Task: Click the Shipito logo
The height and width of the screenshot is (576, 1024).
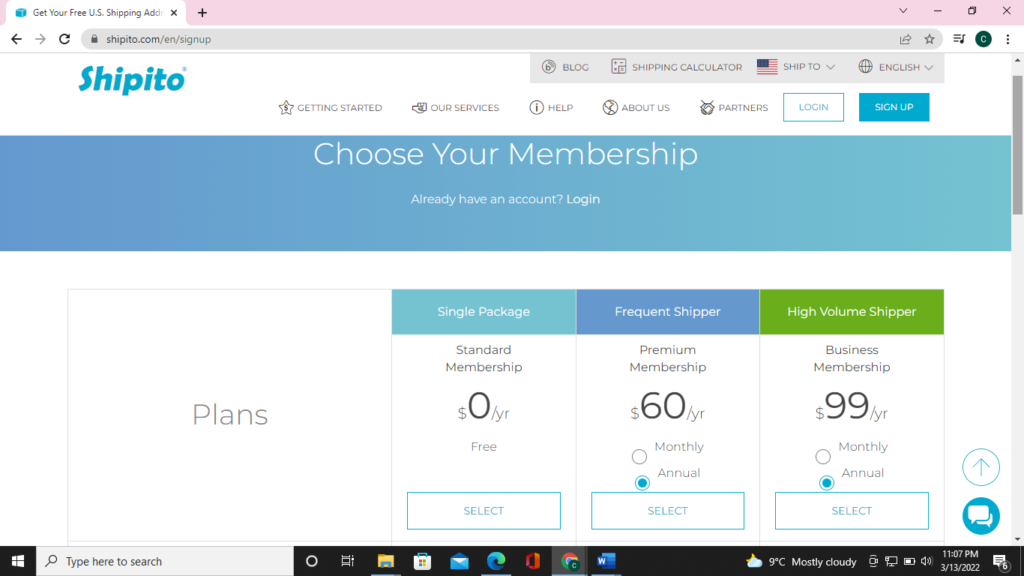Action: coord(133,80)
